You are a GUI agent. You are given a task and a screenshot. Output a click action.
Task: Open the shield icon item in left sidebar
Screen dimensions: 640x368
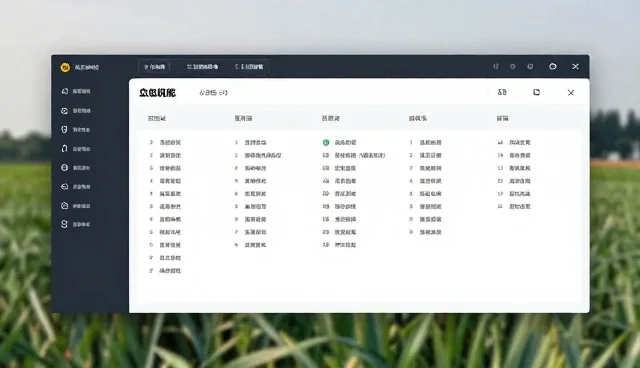pyautogui.click(x=76, y=129)
